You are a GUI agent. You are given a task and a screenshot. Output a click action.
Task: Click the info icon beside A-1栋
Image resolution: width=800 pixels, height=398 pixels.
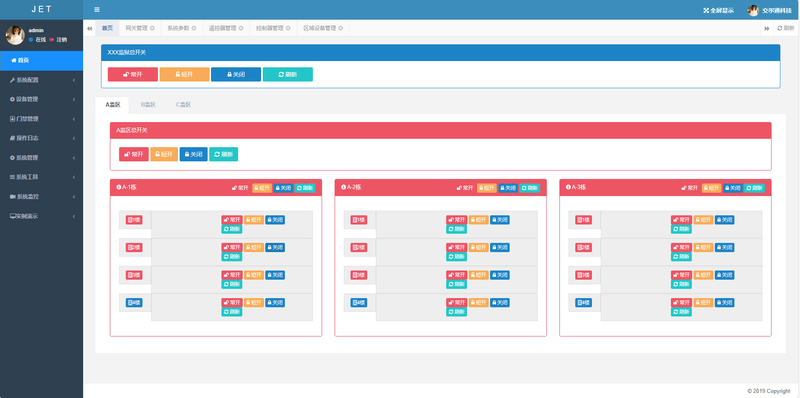pos(118,187)
